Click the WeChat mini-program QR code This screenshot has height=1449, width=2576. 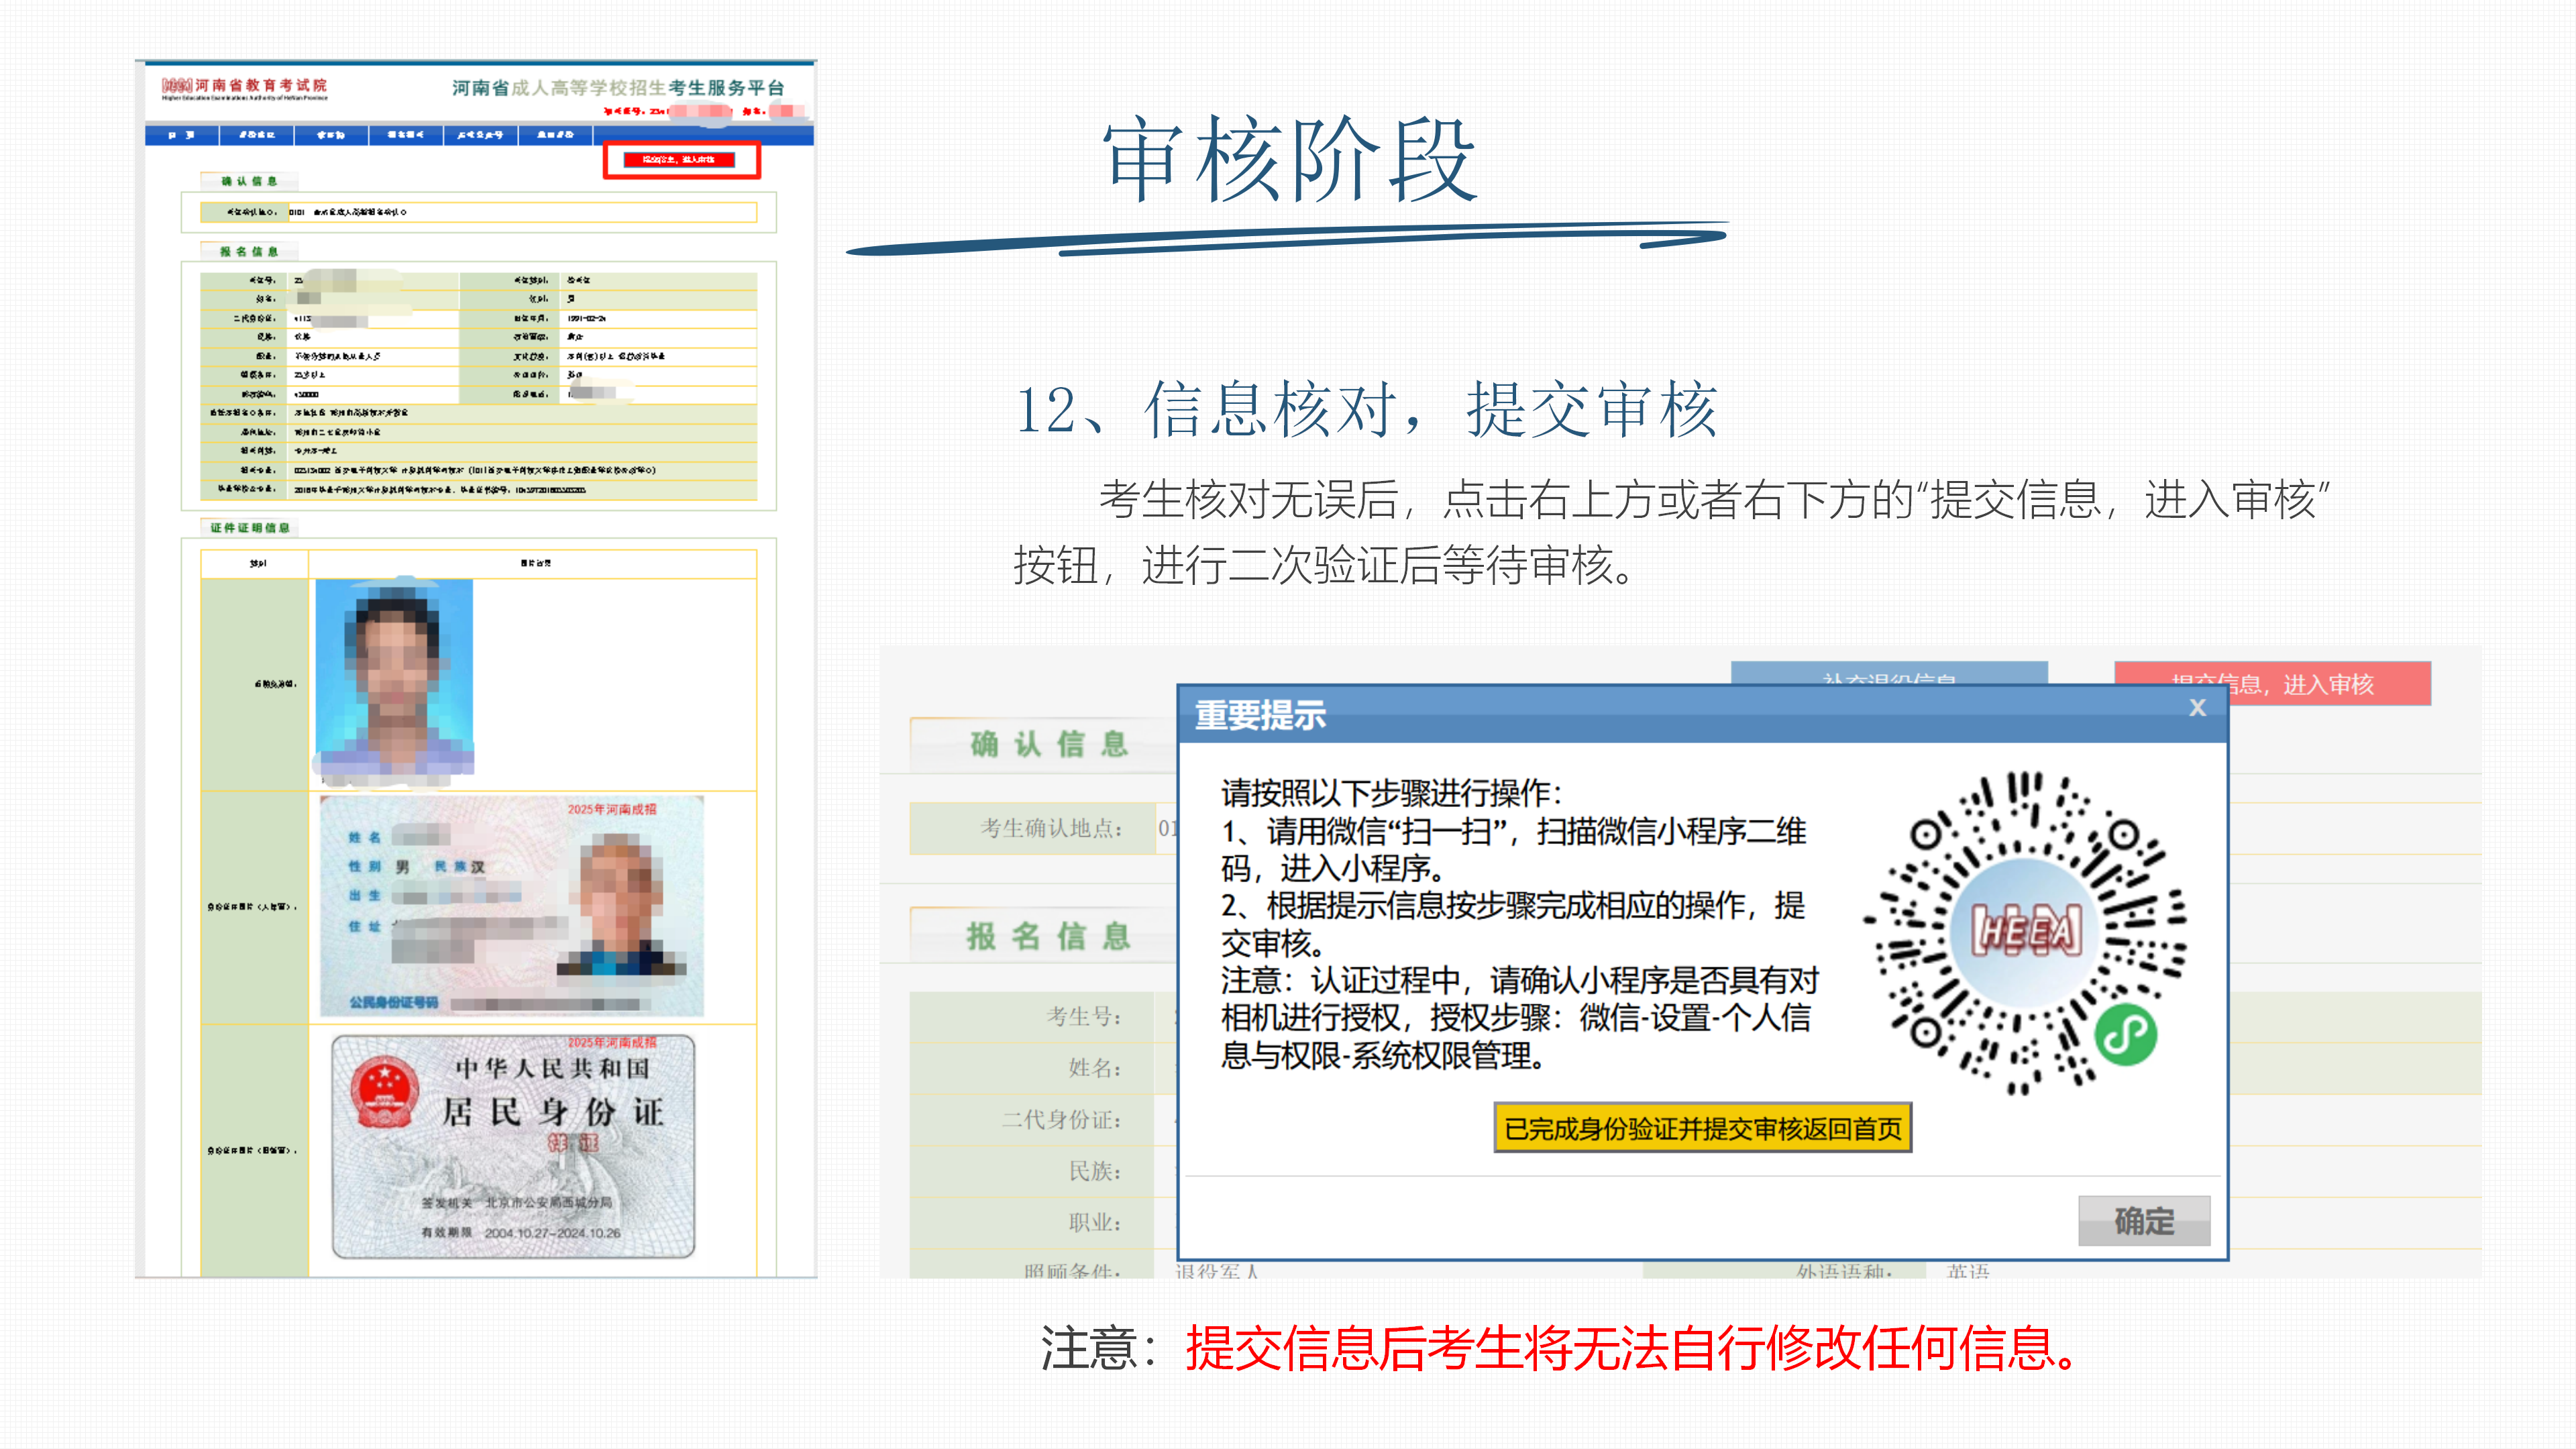[2025, 932]
